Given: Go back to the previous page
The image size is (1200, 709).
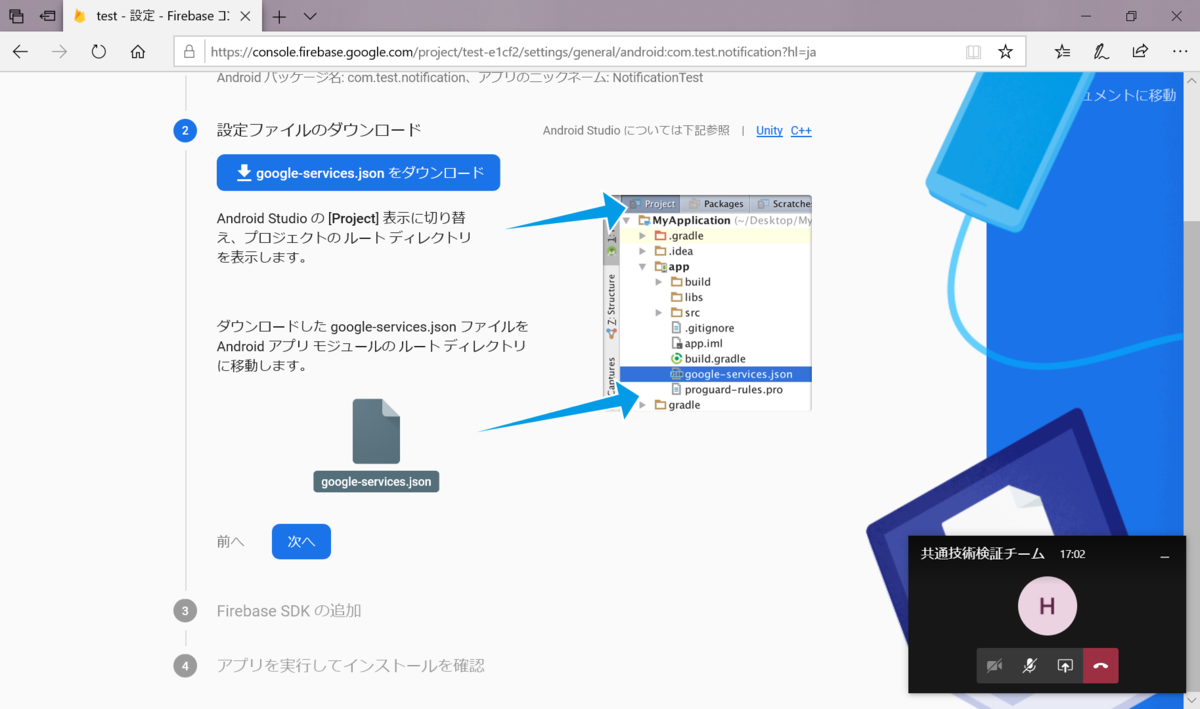Looking at the screenshot, I should [20, 52].
